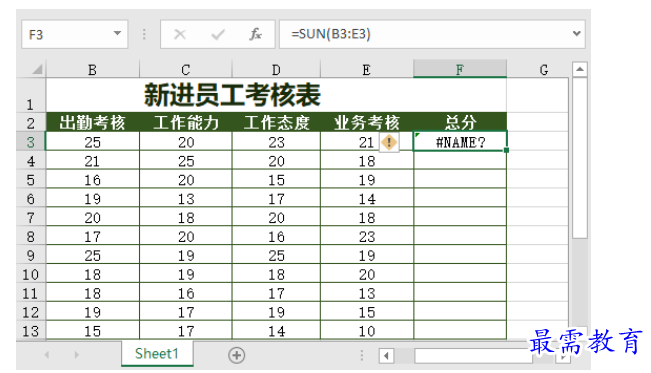Select cell E3 with value 21
The width and height of the screenshot is (651, 373).
coord(367,142)
